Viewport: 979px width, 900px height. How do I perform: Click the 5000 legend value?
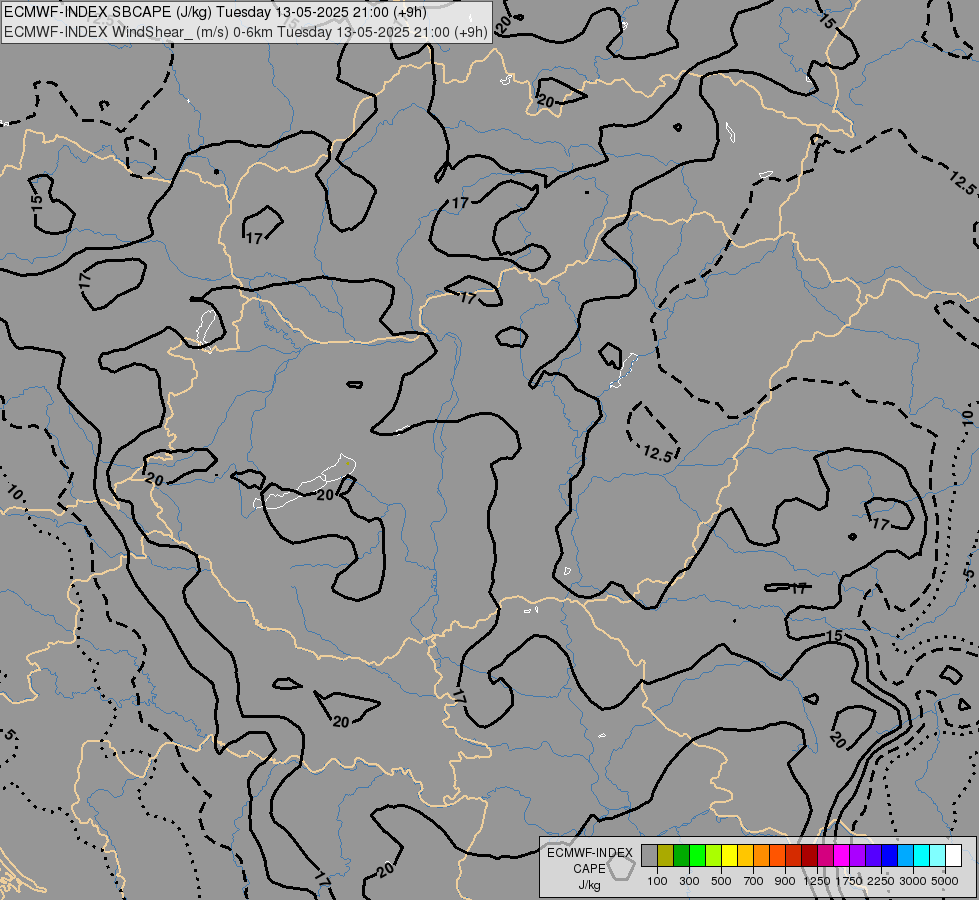coord(945,881)
